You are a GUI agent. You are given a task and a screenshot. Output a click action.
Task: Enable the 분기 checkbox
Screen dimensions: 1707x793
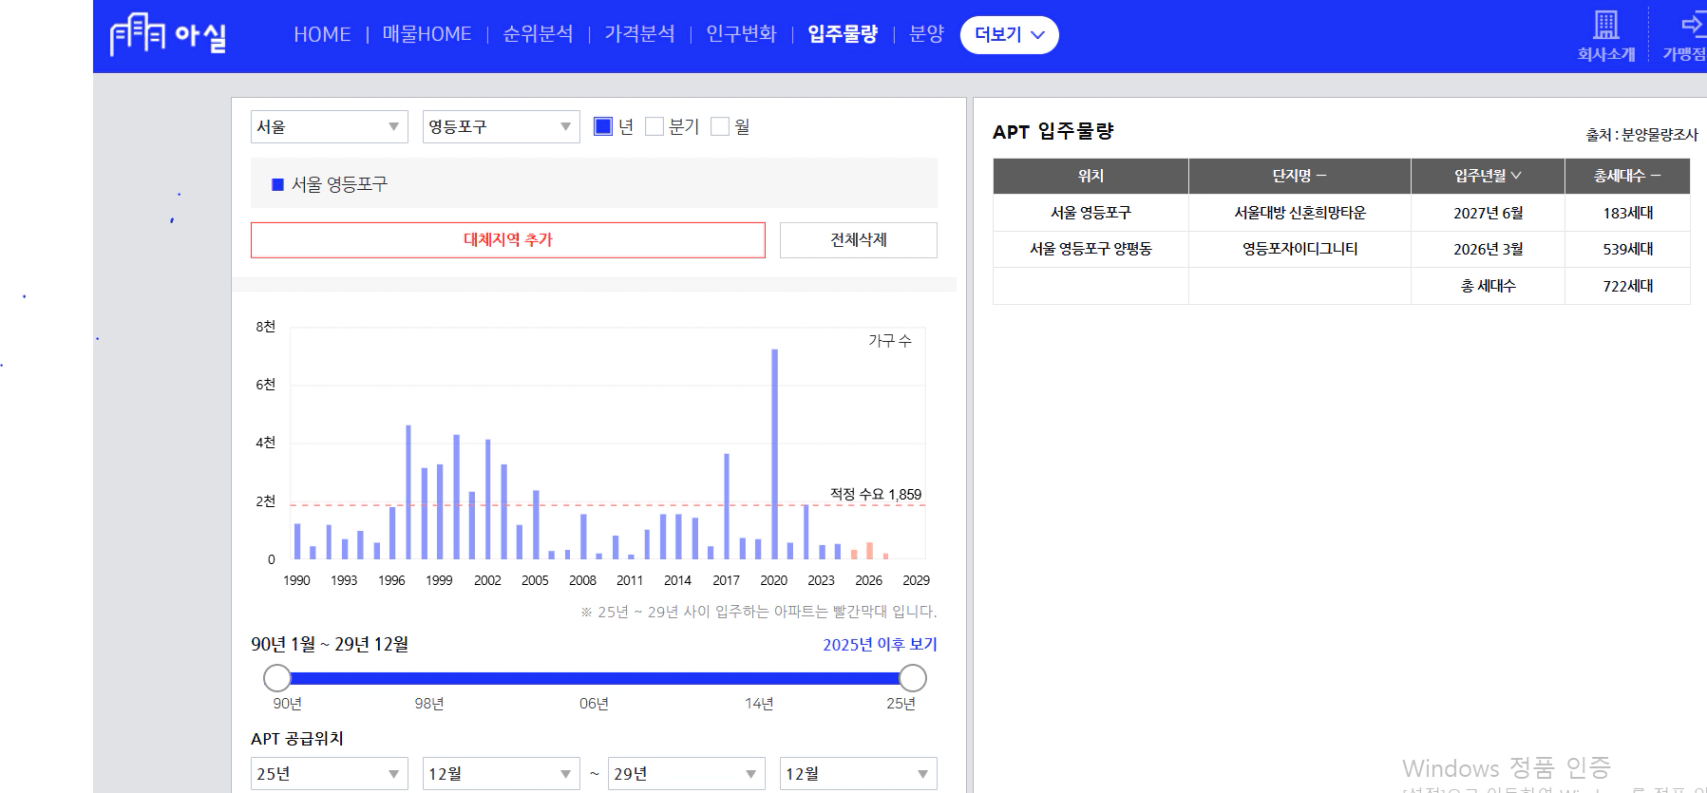coord(655,126)
